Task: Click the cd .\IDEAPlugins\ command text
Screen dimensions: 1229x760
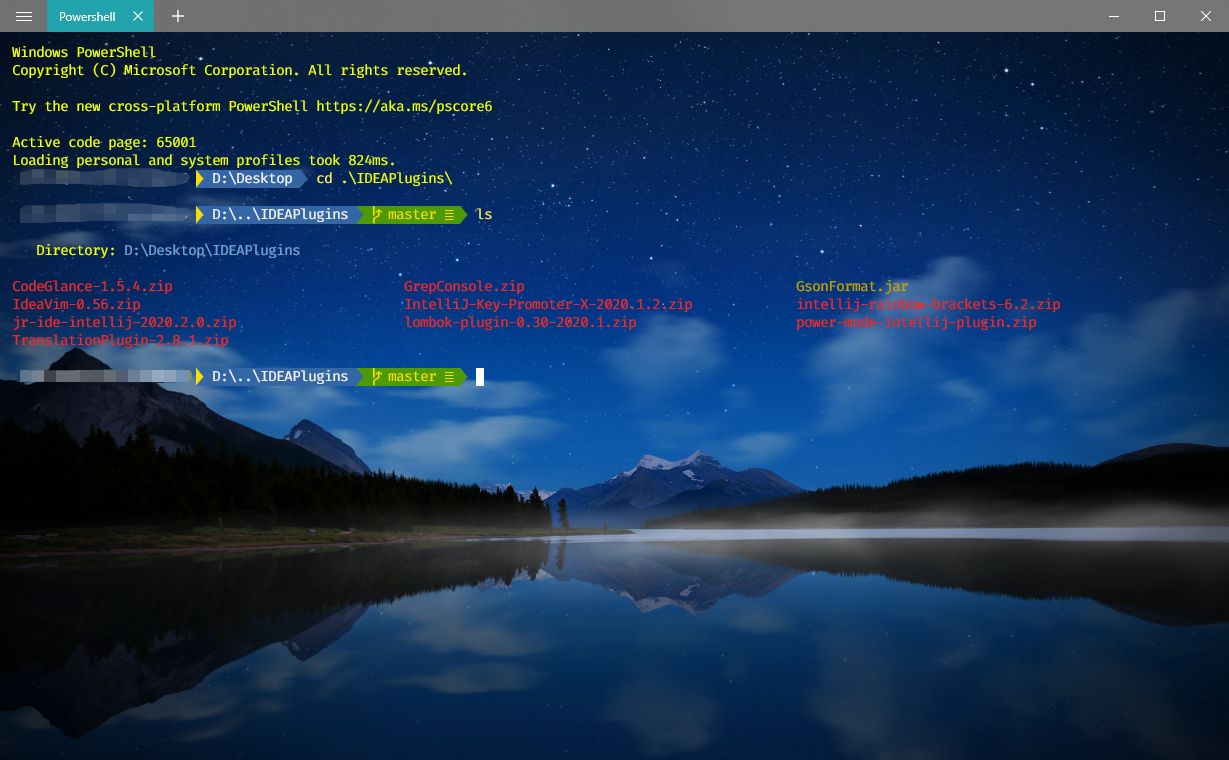Action: (384, 179)
